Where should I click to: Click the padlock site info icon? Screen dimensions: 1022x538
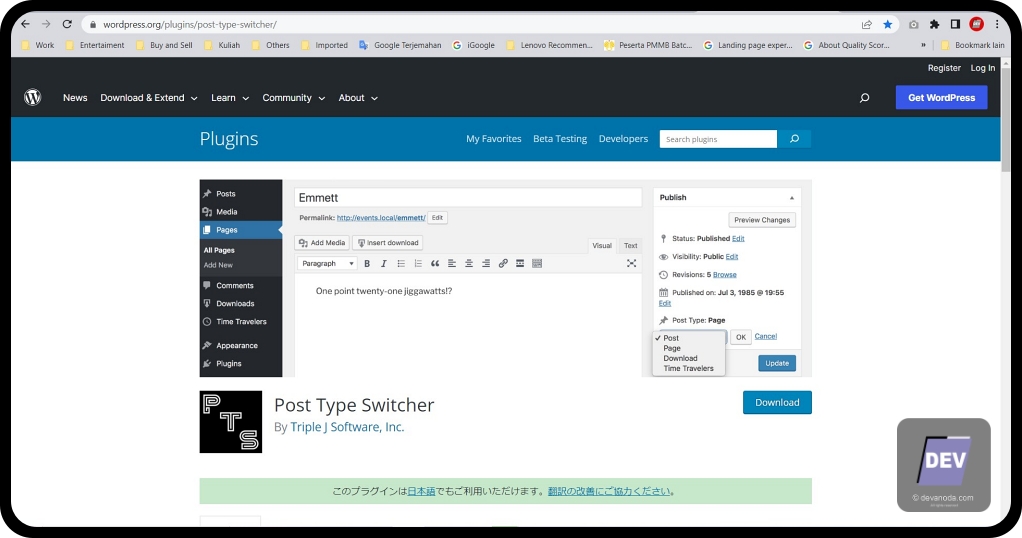point(93,25)
